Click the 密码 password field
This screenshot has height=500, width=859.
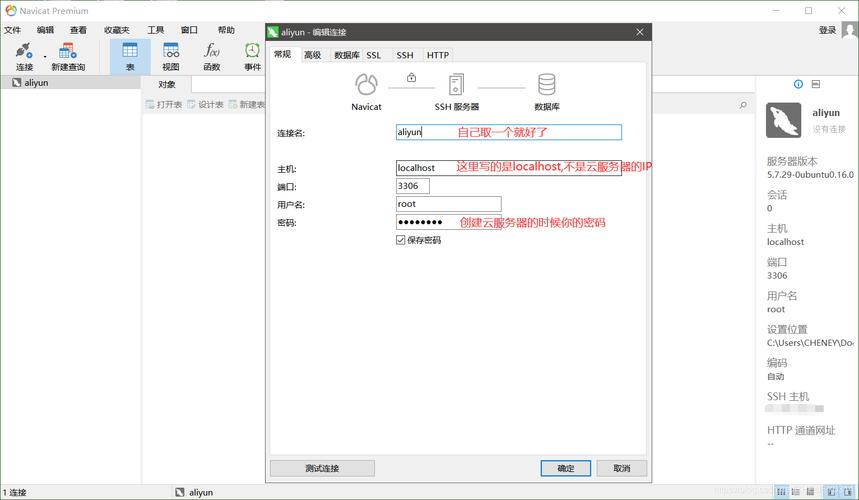448,222
